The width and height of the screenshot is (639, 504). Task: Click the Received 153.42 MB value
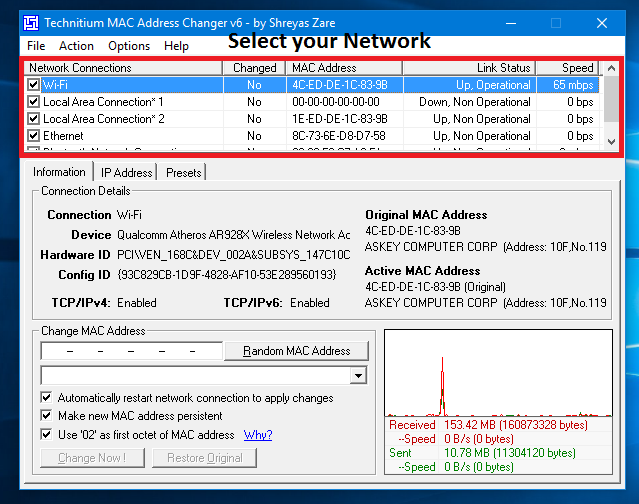[516, 425]
